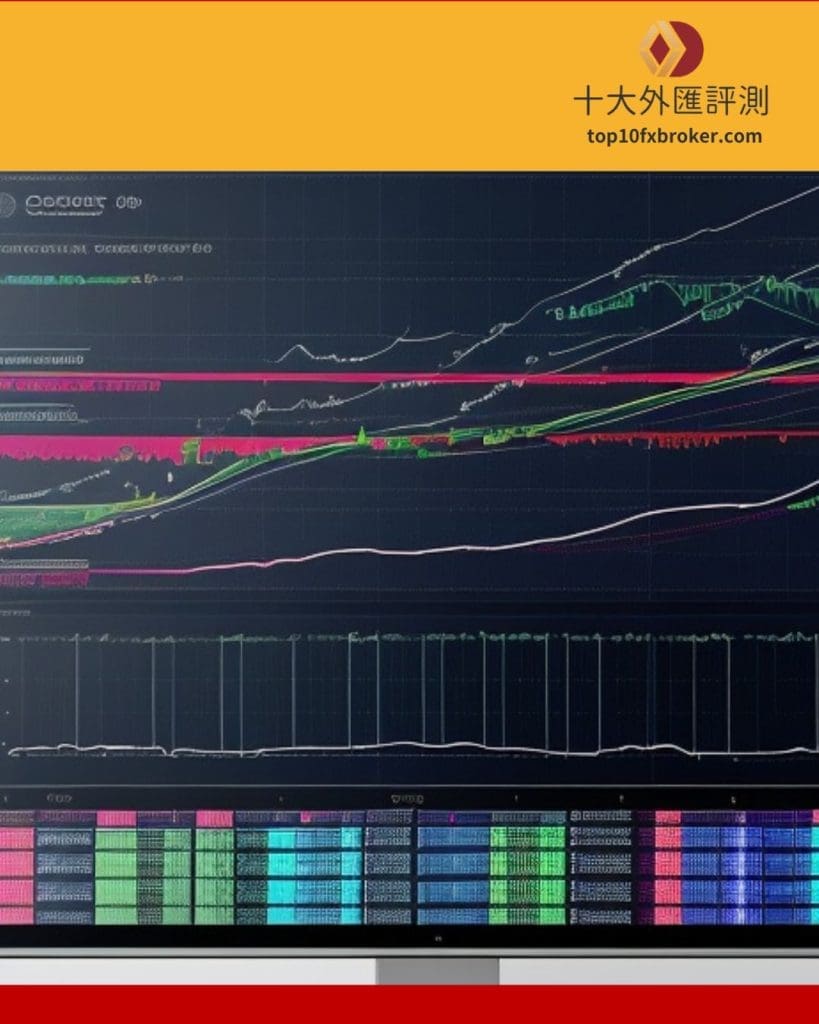Screen dimensions: 819x1024
Task: Select the cyan block in the data table
Action: [300, 865]
